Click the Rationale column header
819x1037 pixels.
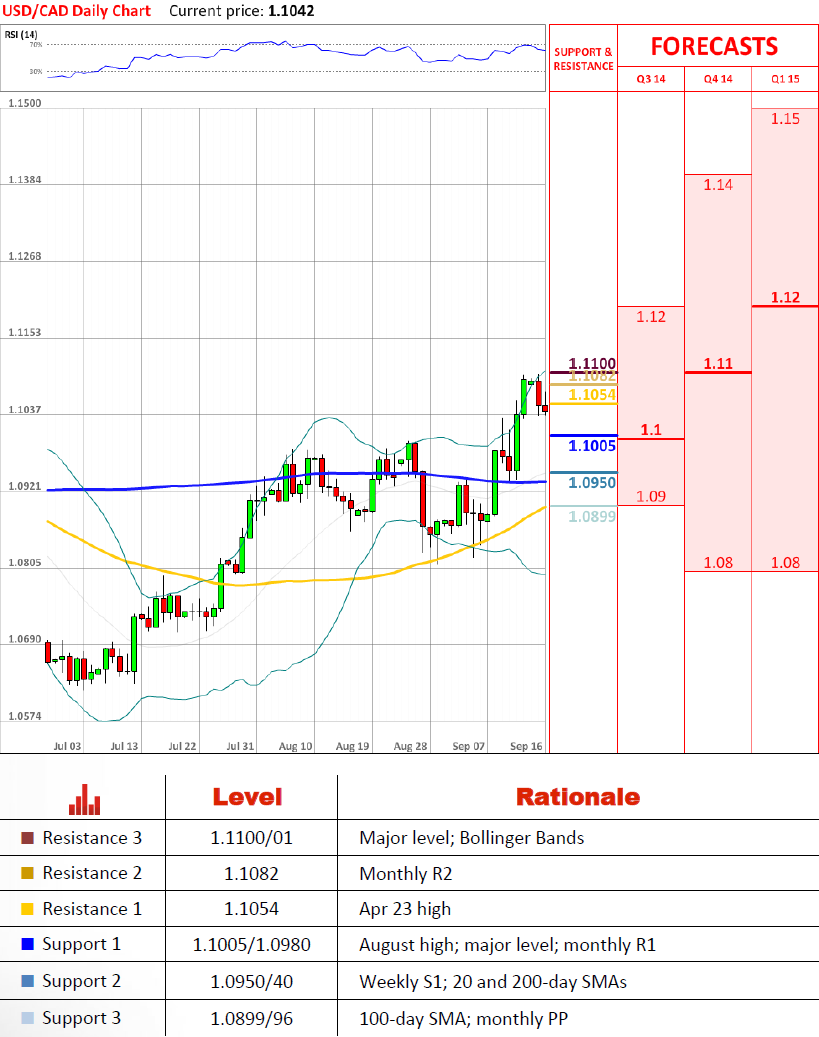(578, 797)
